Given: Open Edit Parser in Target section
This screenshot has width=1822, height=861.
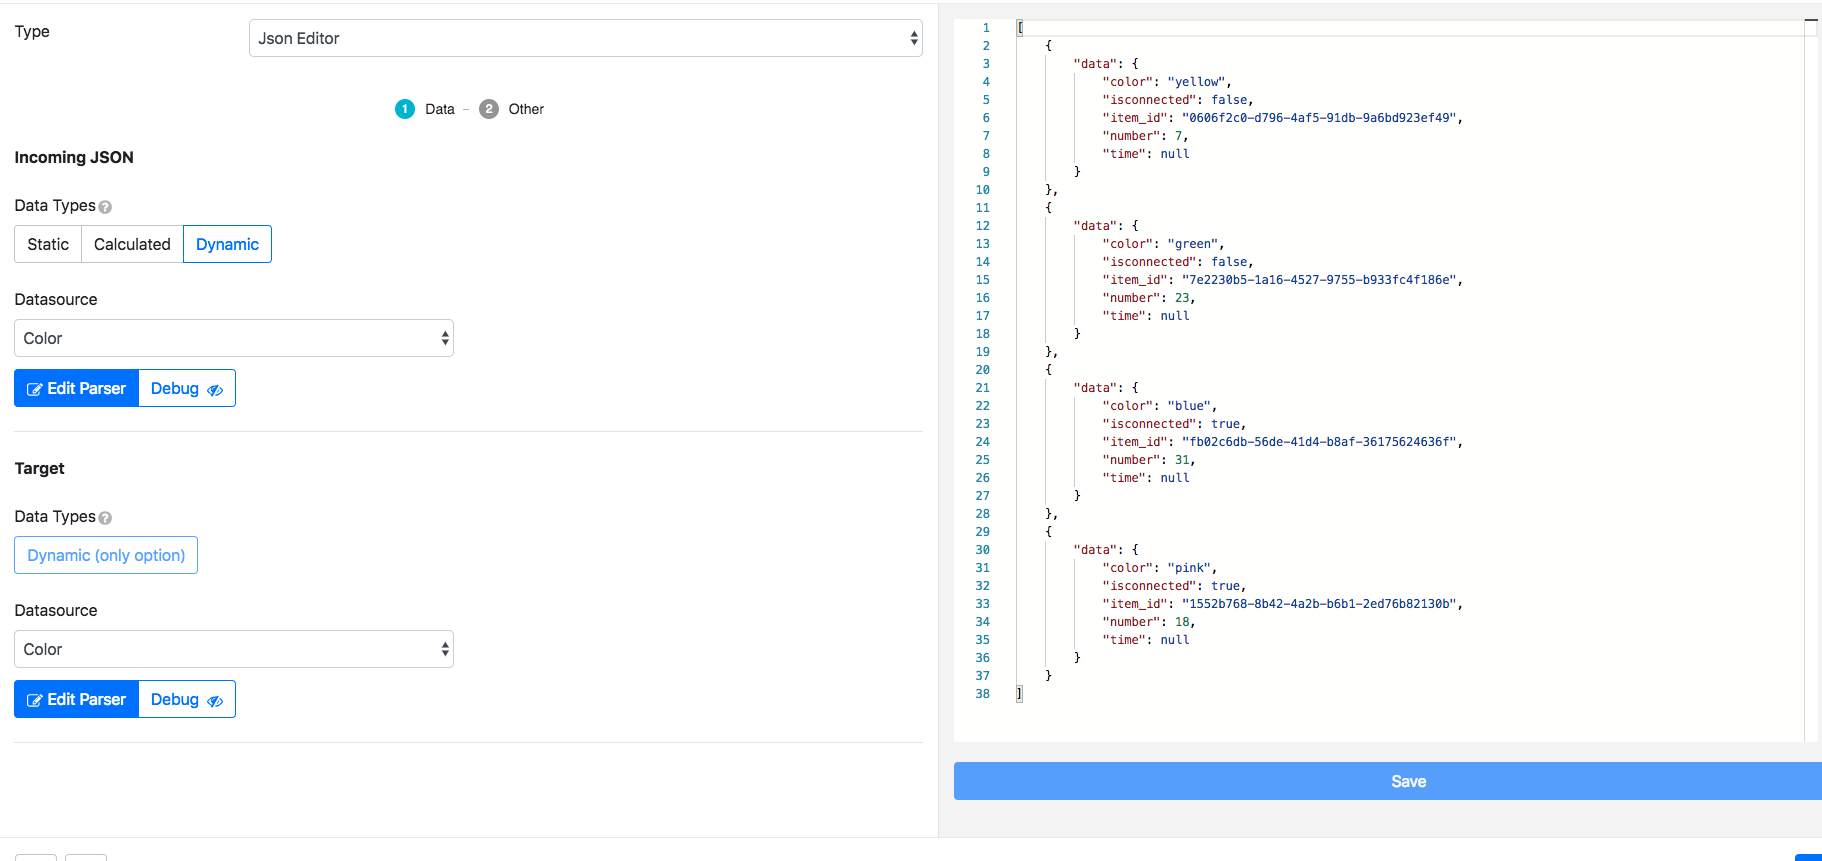Looking at the screenshot, I should (77, 699).
